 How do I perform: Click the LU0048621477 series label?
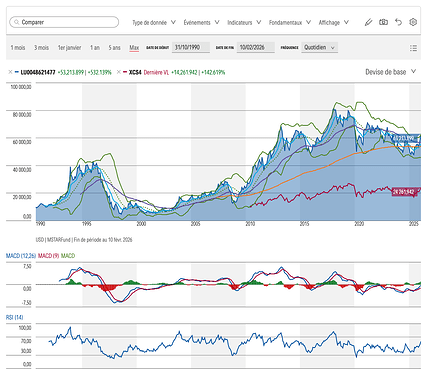pyautogui.click(x=38, y=72)
